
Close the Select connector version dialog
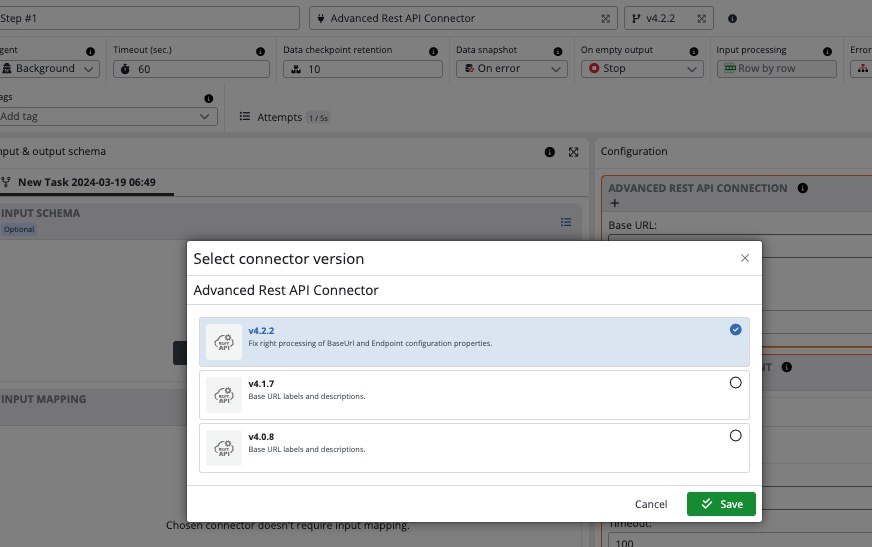(744, 258)
